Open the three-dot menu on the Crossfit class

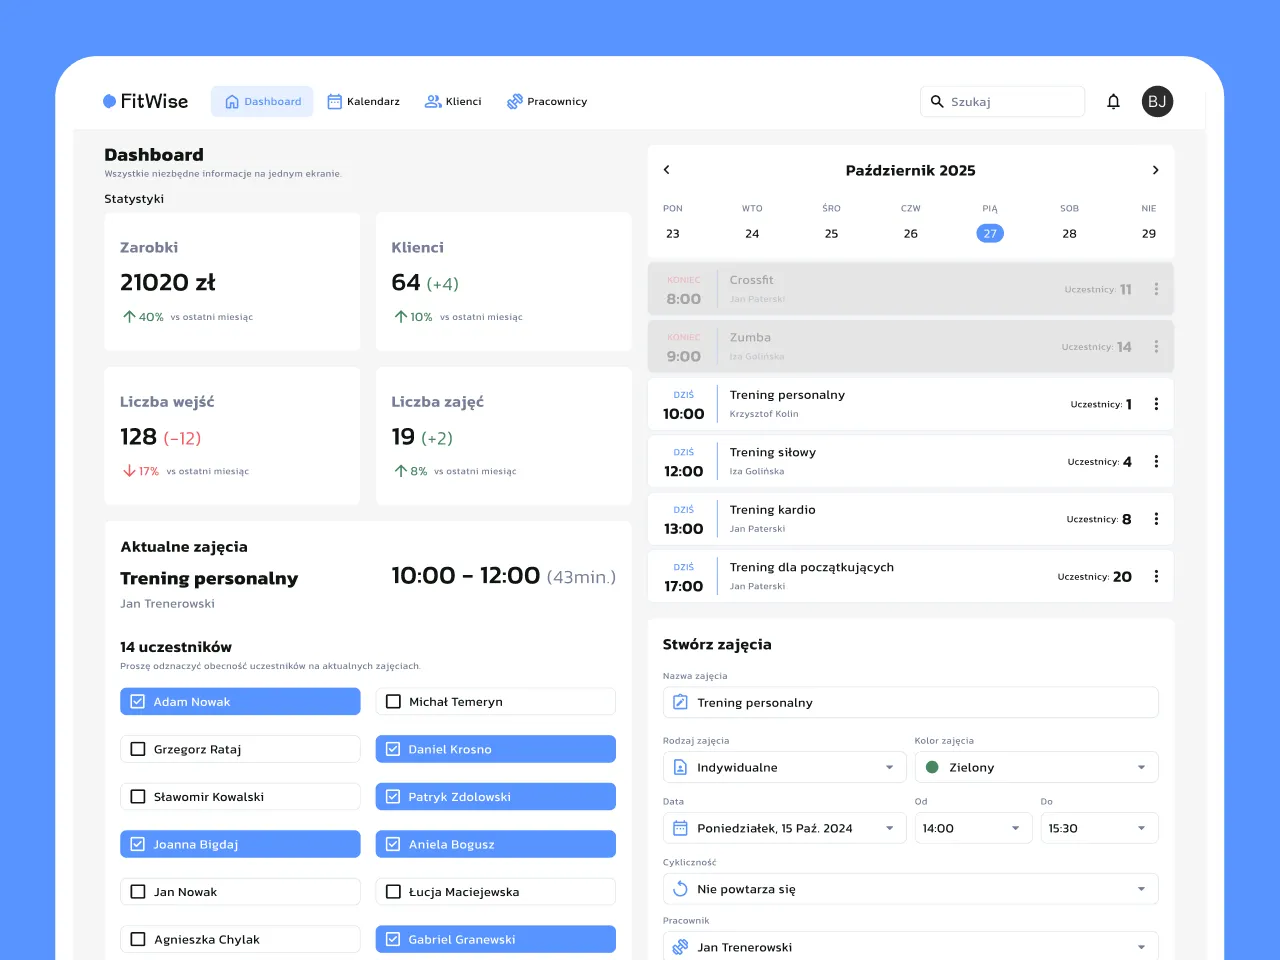click(1156, 288)
